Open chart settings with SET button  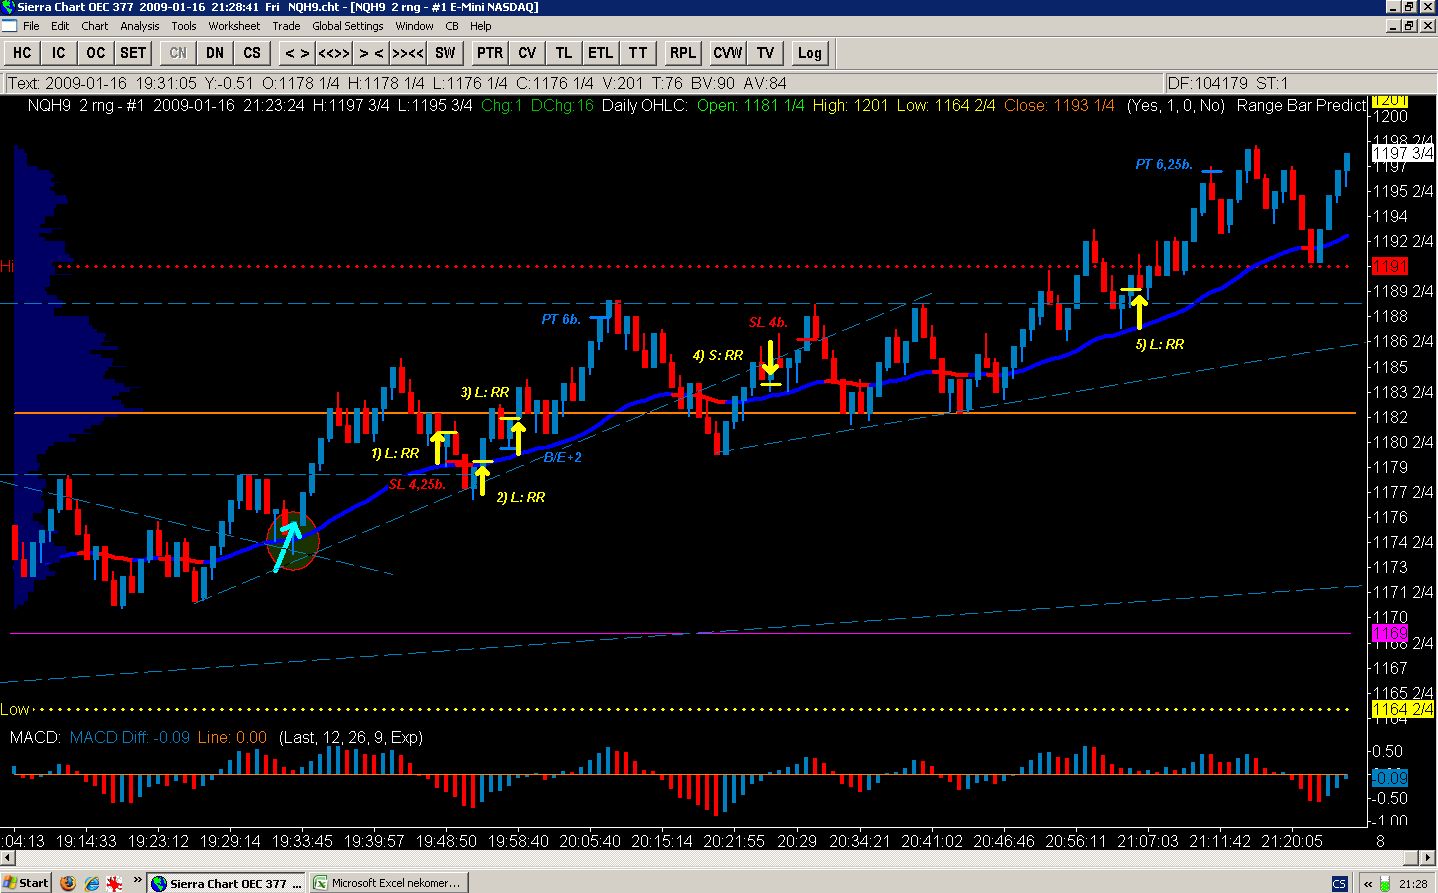tap(133, 53)
